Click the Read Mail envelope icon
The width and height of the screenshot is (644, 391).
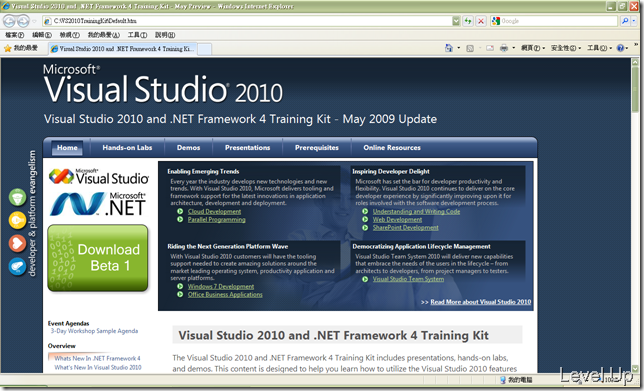coord(490,48)
